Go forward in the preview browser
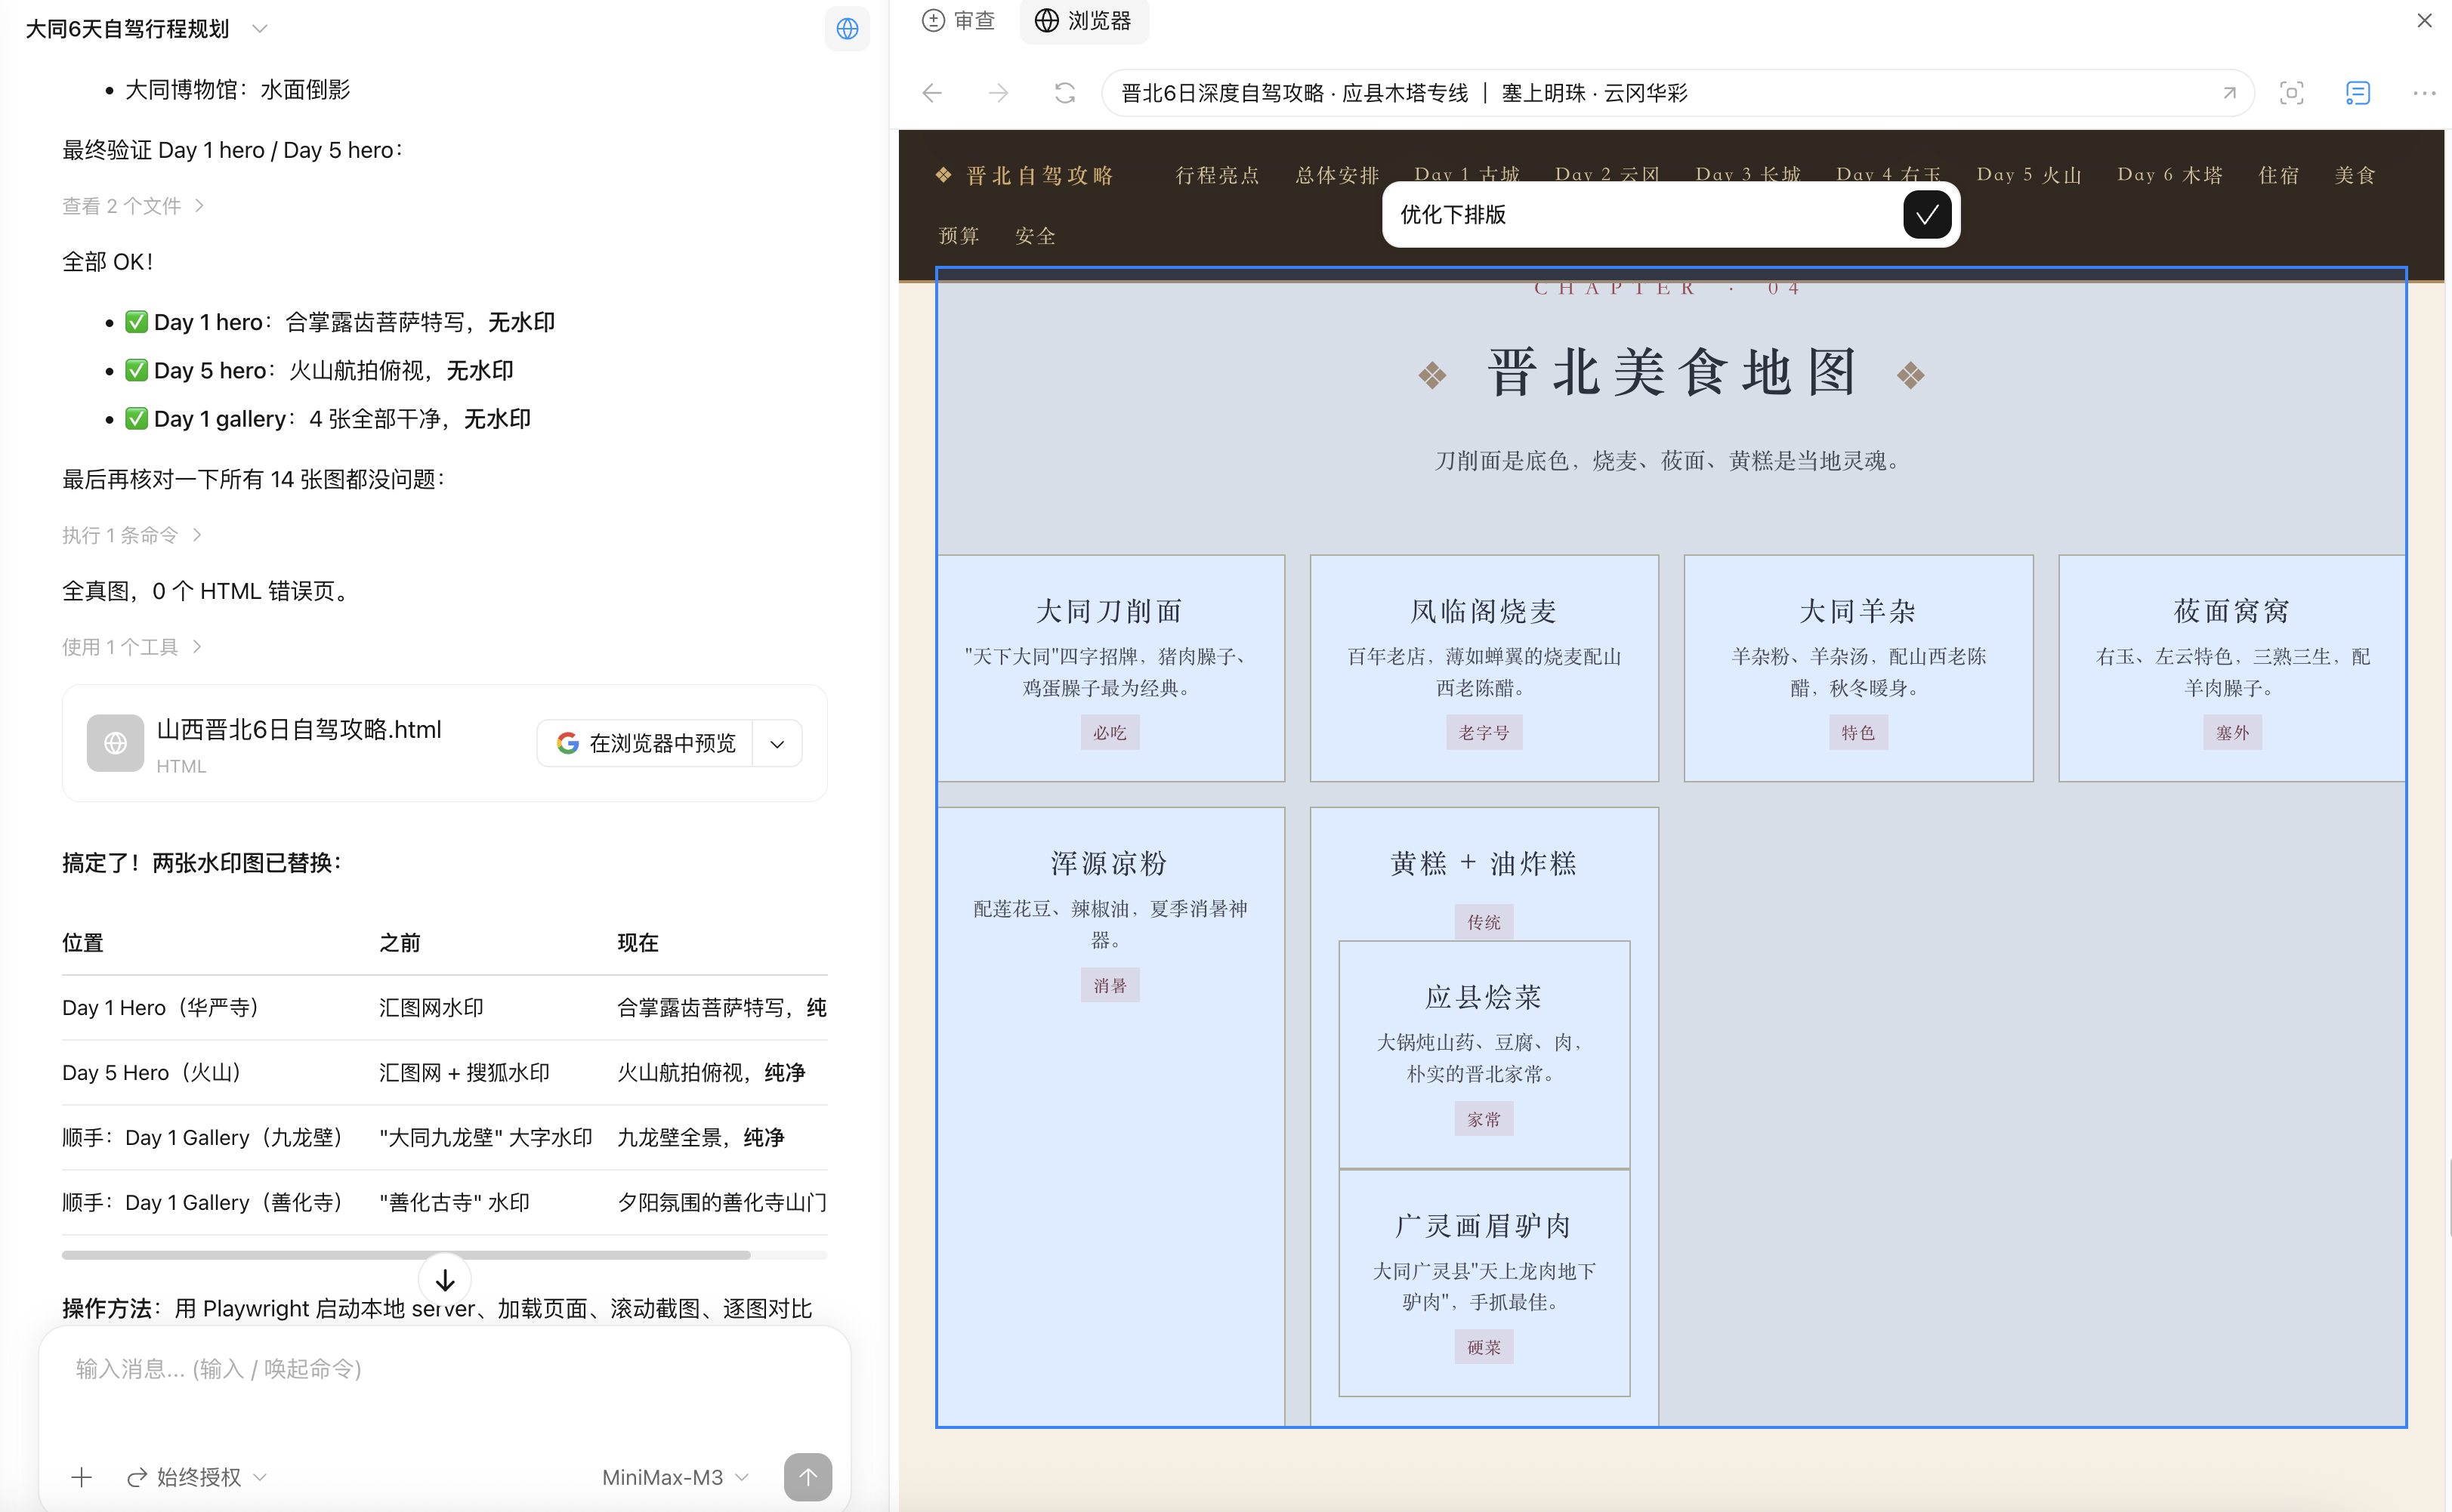The height and width of the screenshot is (1512, 2452). [x=998, y=93]
